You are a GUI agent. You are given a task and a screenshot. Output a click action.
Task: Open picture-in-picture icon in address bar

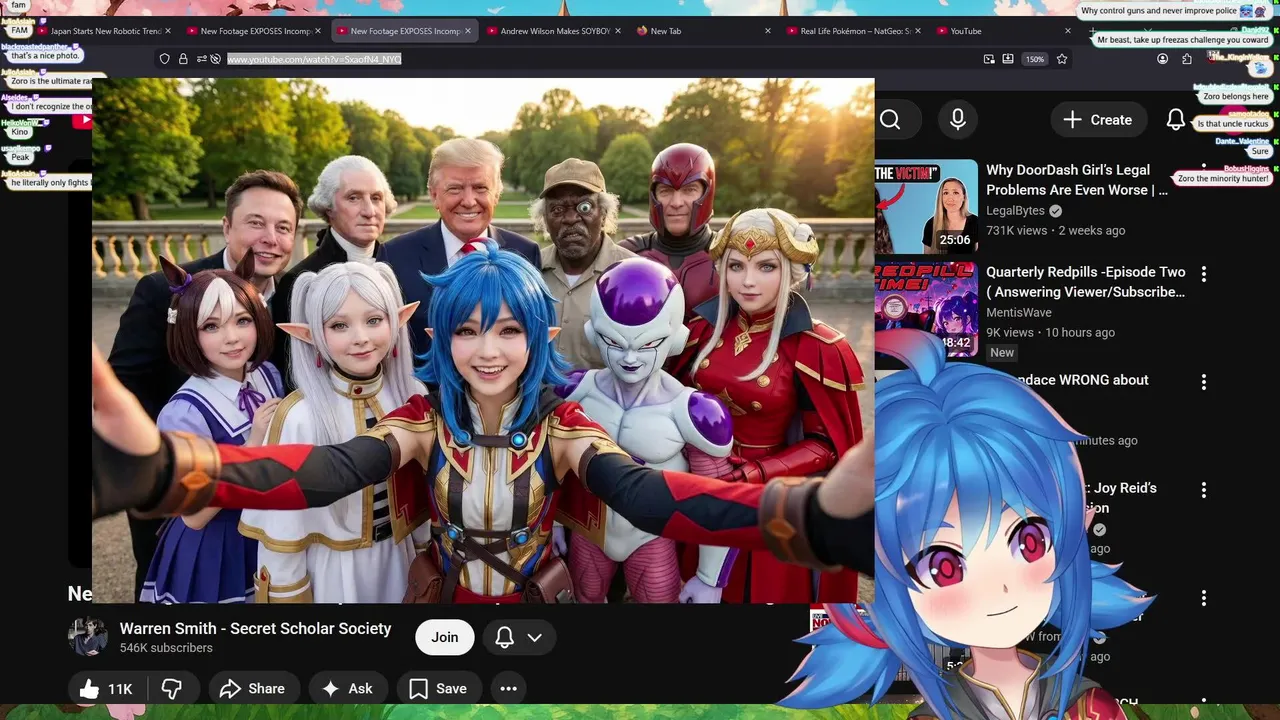pos(989,59)
